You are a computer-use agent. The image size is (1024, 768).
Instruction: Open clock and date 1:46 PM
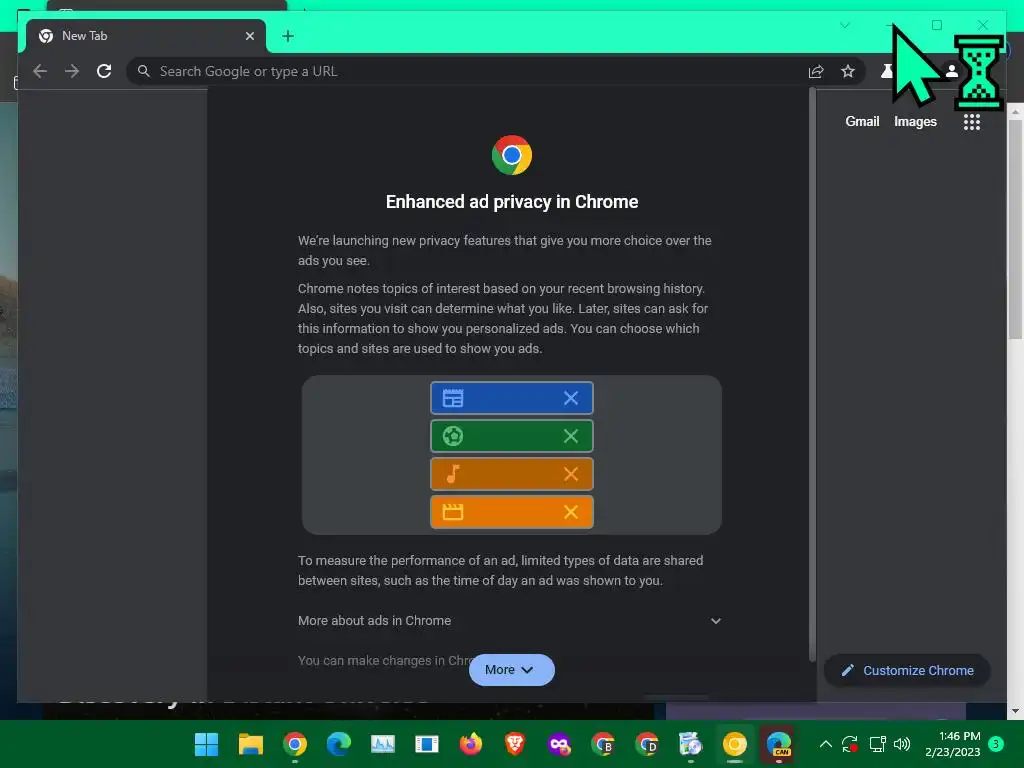click(x=953, y=744)
